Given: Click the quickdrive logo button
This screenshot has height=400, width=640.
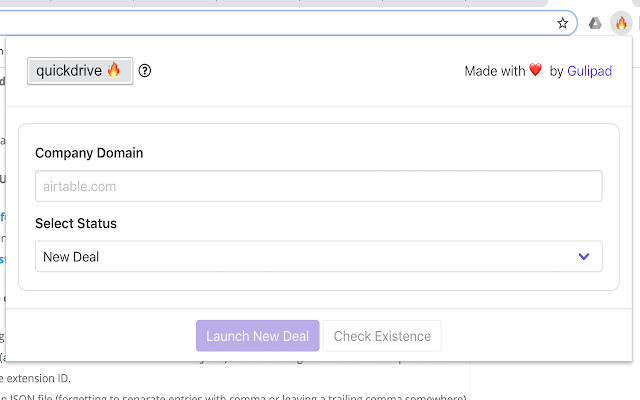Looking at the screenshot, I should click(80, 71).
